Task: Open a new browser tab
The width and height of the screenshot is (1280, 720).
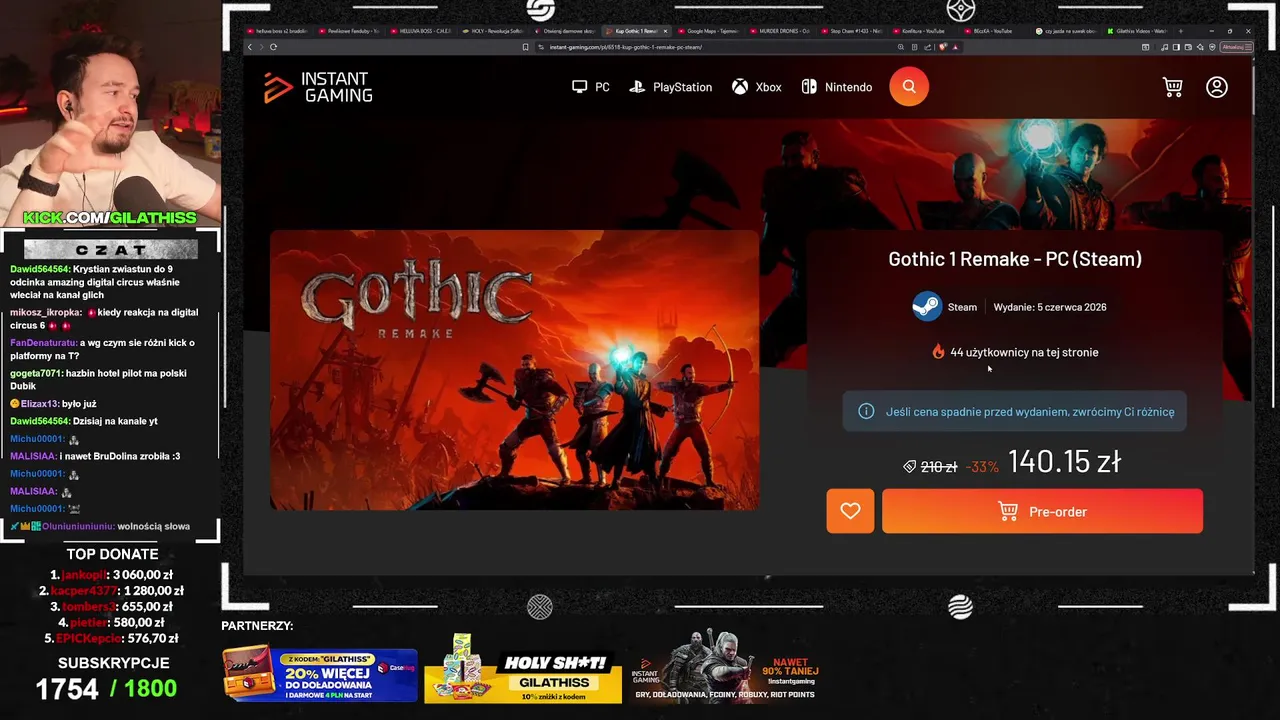Action: [1181, 31]
